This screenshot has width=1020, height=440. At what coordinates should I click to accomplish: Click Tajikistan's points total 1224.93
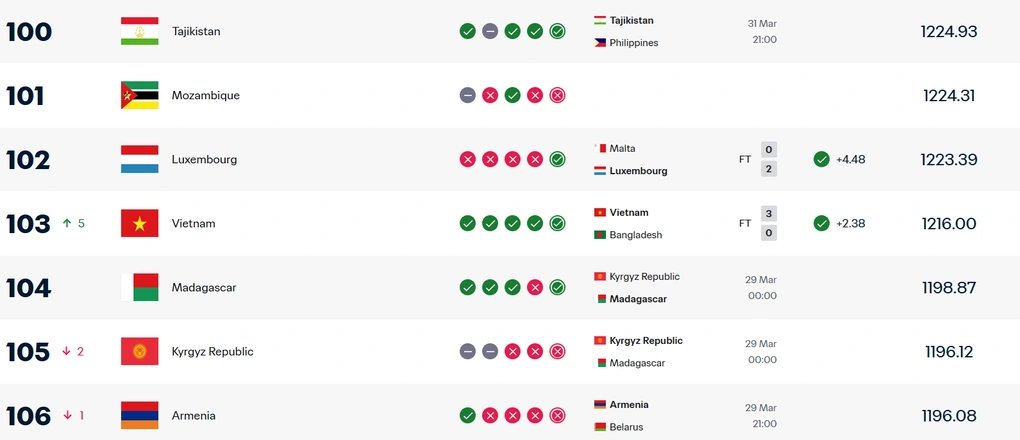coord(948,31)
